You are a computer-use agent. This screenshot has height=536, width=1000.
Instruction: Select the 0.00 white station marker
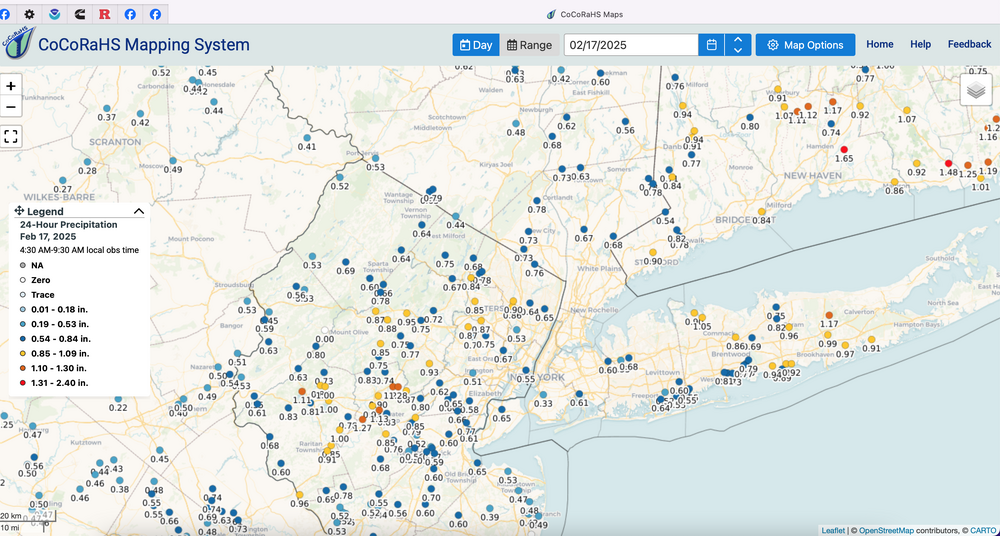point(325,331)
